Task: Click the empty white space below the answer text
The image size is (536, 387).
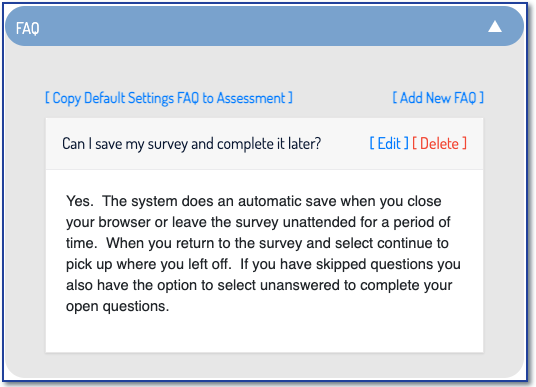Action: tap(264, 335)
